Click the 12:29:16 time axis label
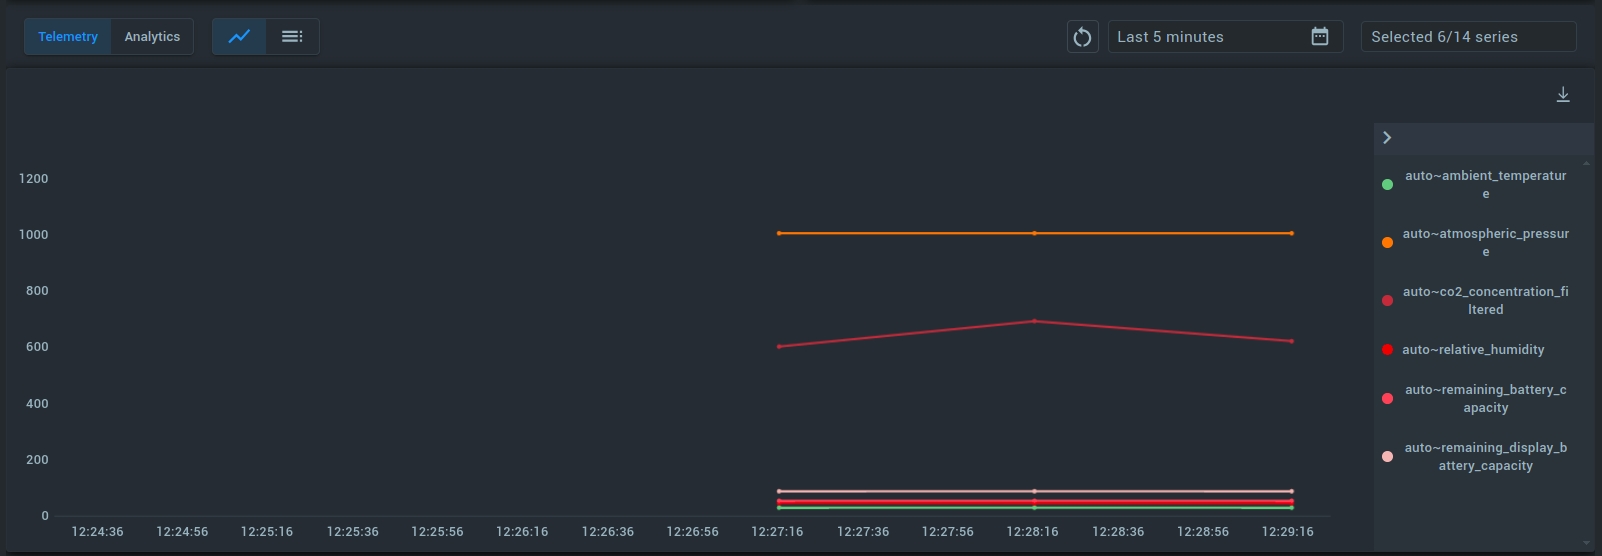This screenshot has width=1602, height=556. tap(1288, 532)
